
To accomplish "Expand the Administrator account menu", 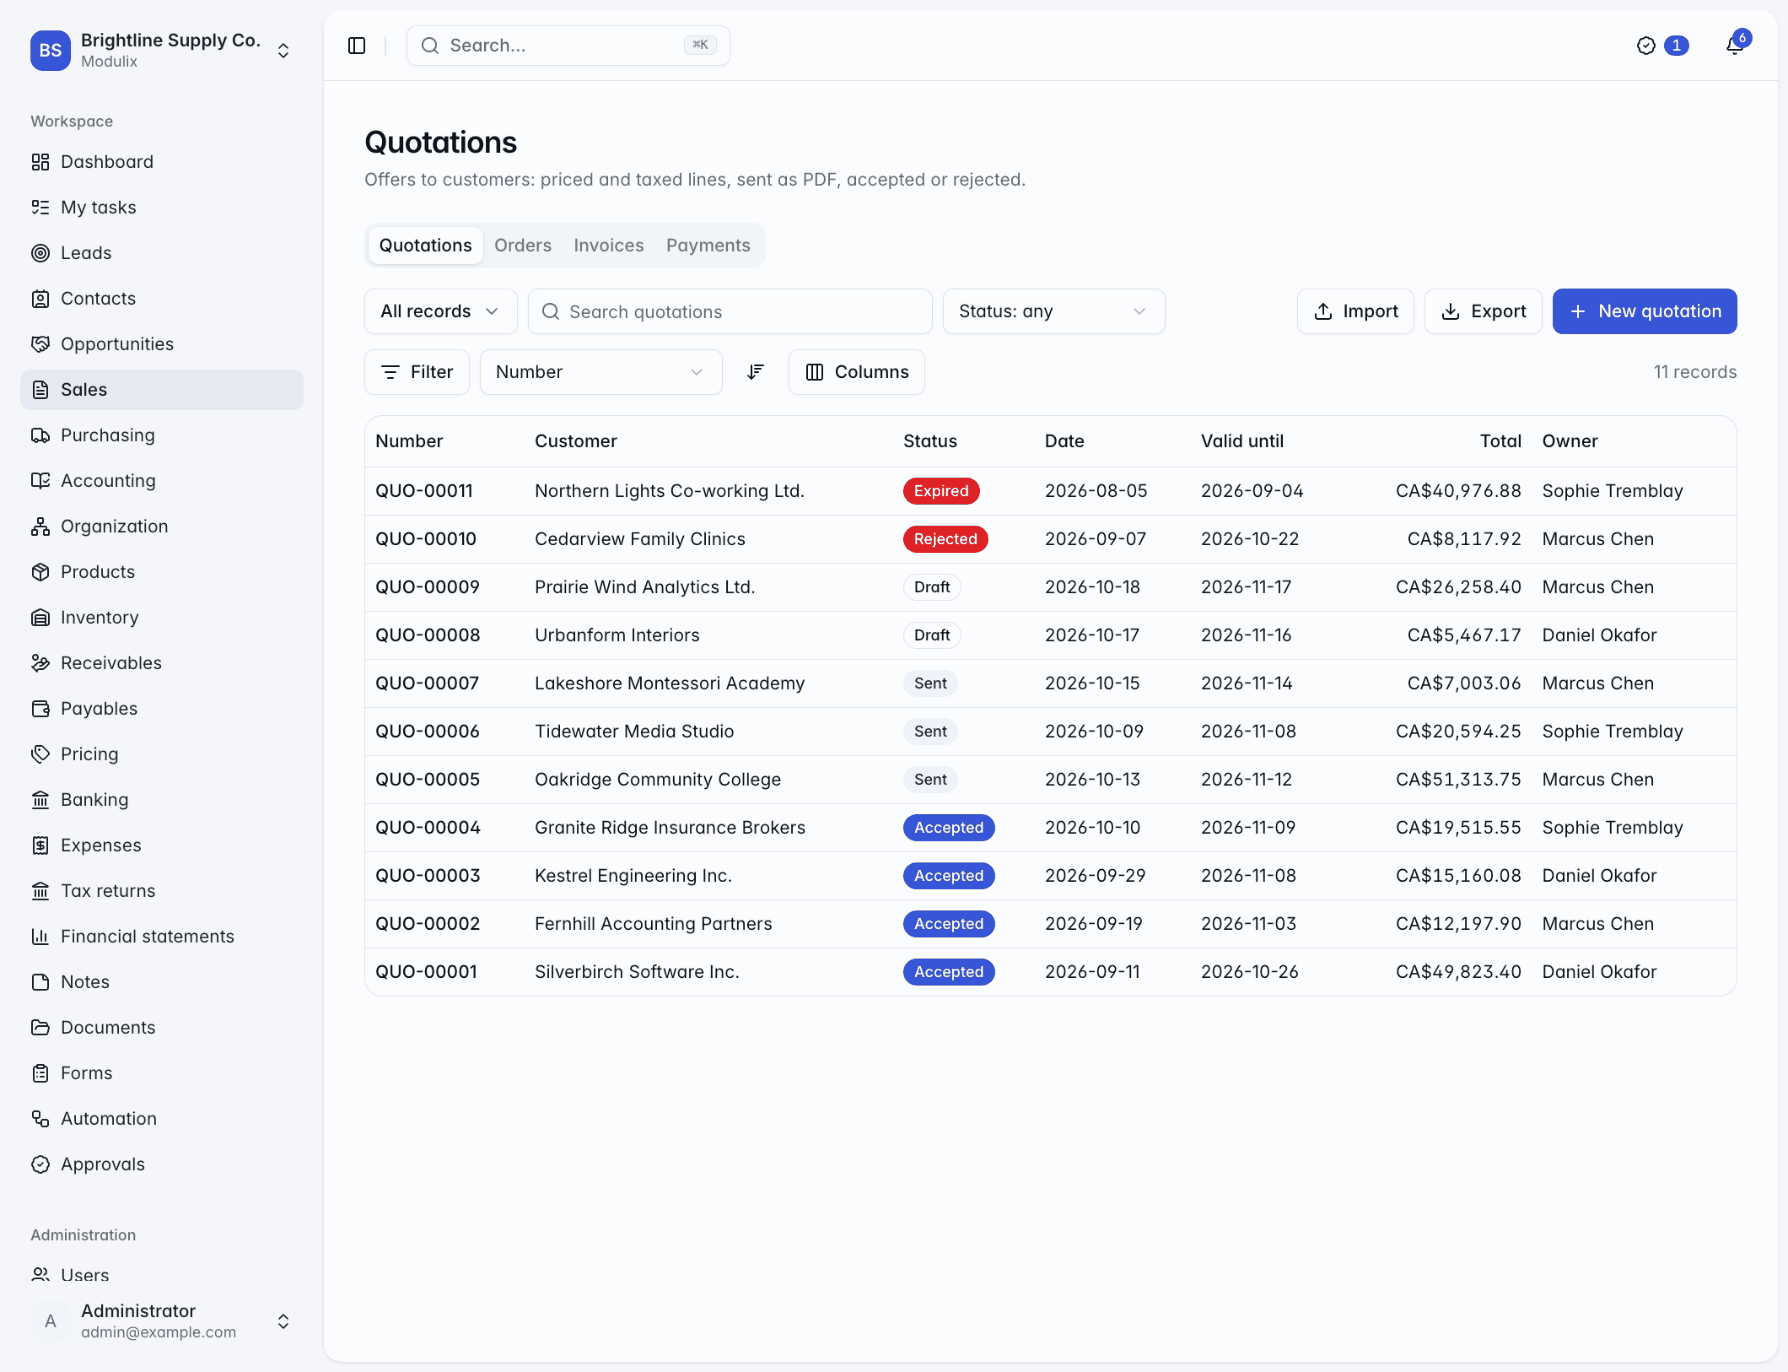I will (x=162, y=1321).
